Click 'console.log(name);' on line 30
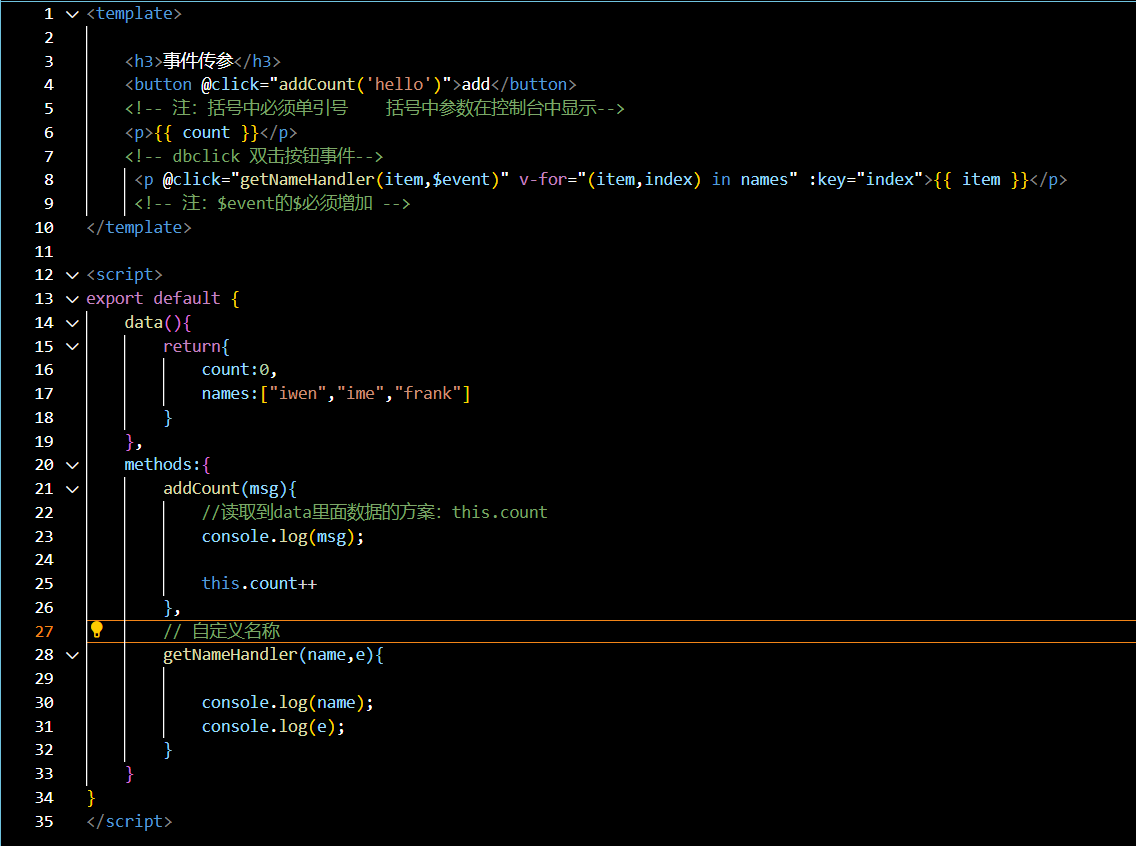This screenshot has width=1136, height=846. coord(288,703)
